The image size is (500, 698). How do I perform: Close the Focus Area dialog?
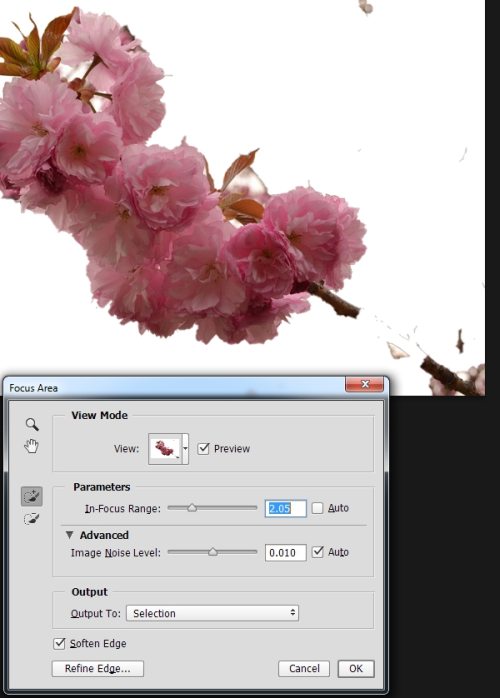(x=365, y=384)
